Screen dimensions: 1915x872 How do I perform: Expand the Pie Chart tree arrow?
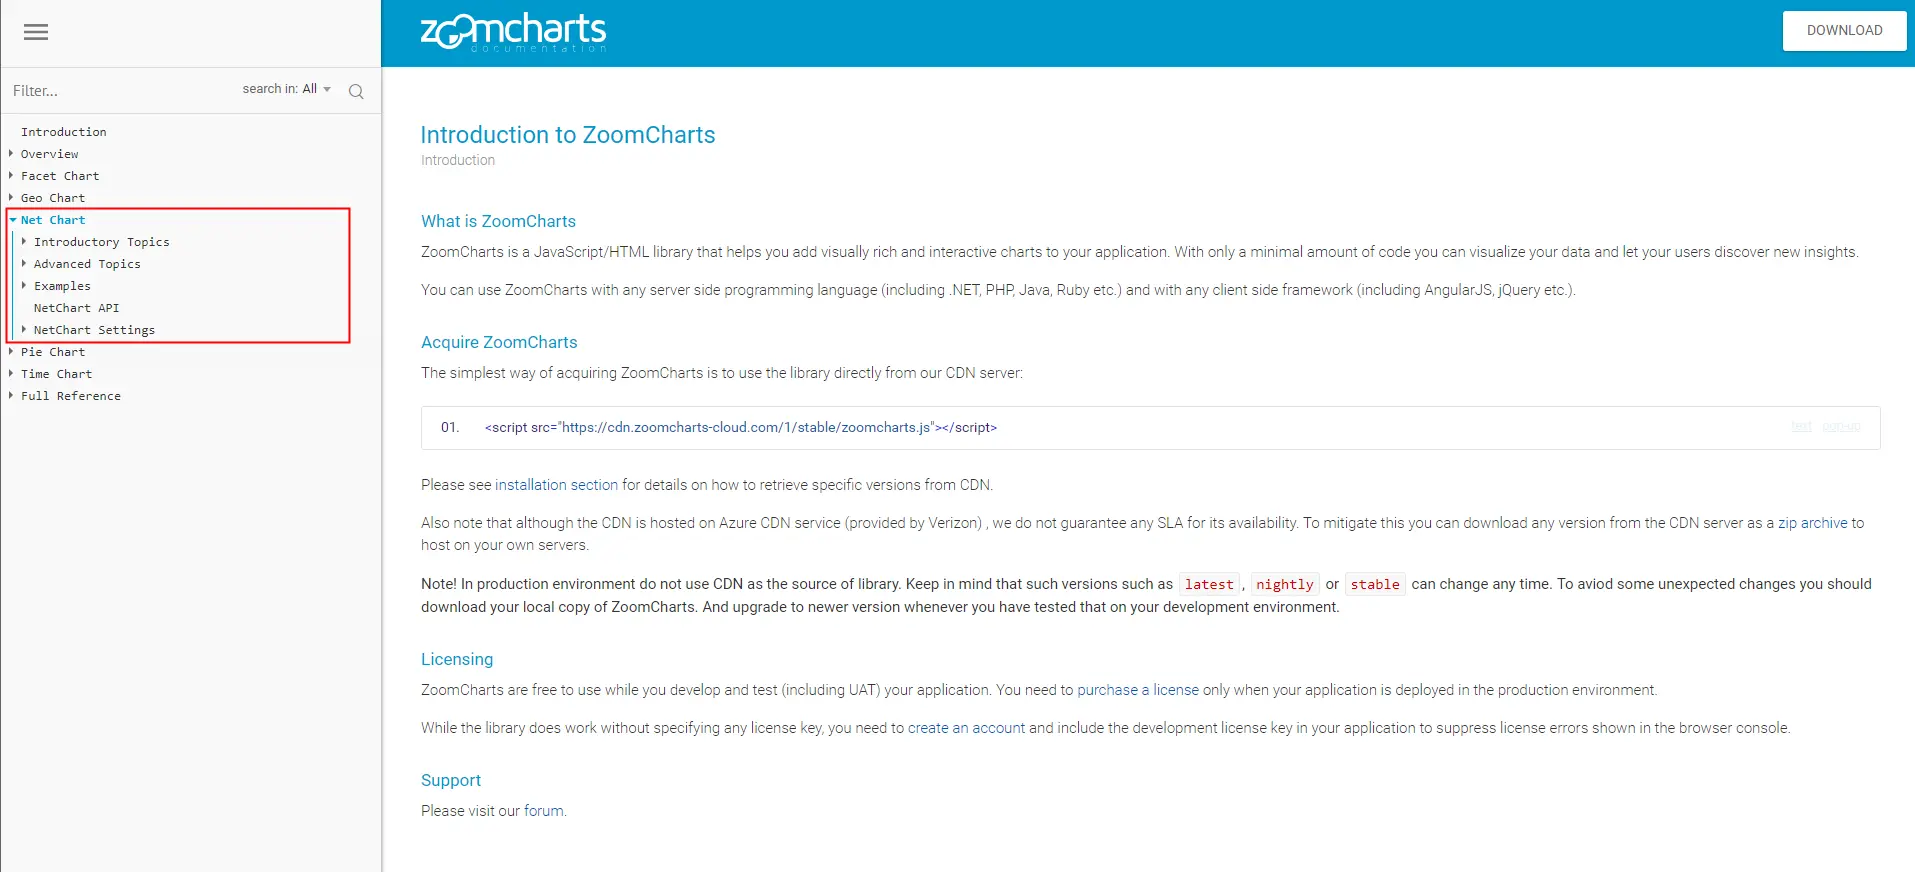(x=11, y=352)
